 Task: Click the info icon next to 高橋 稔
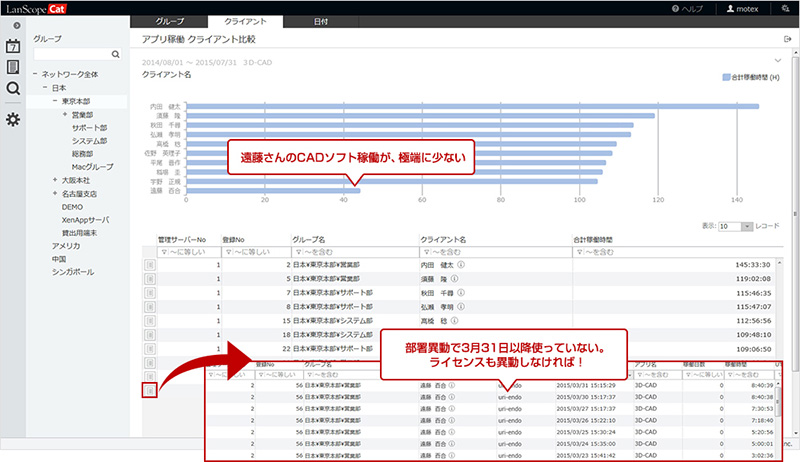(x=455, y=321)
